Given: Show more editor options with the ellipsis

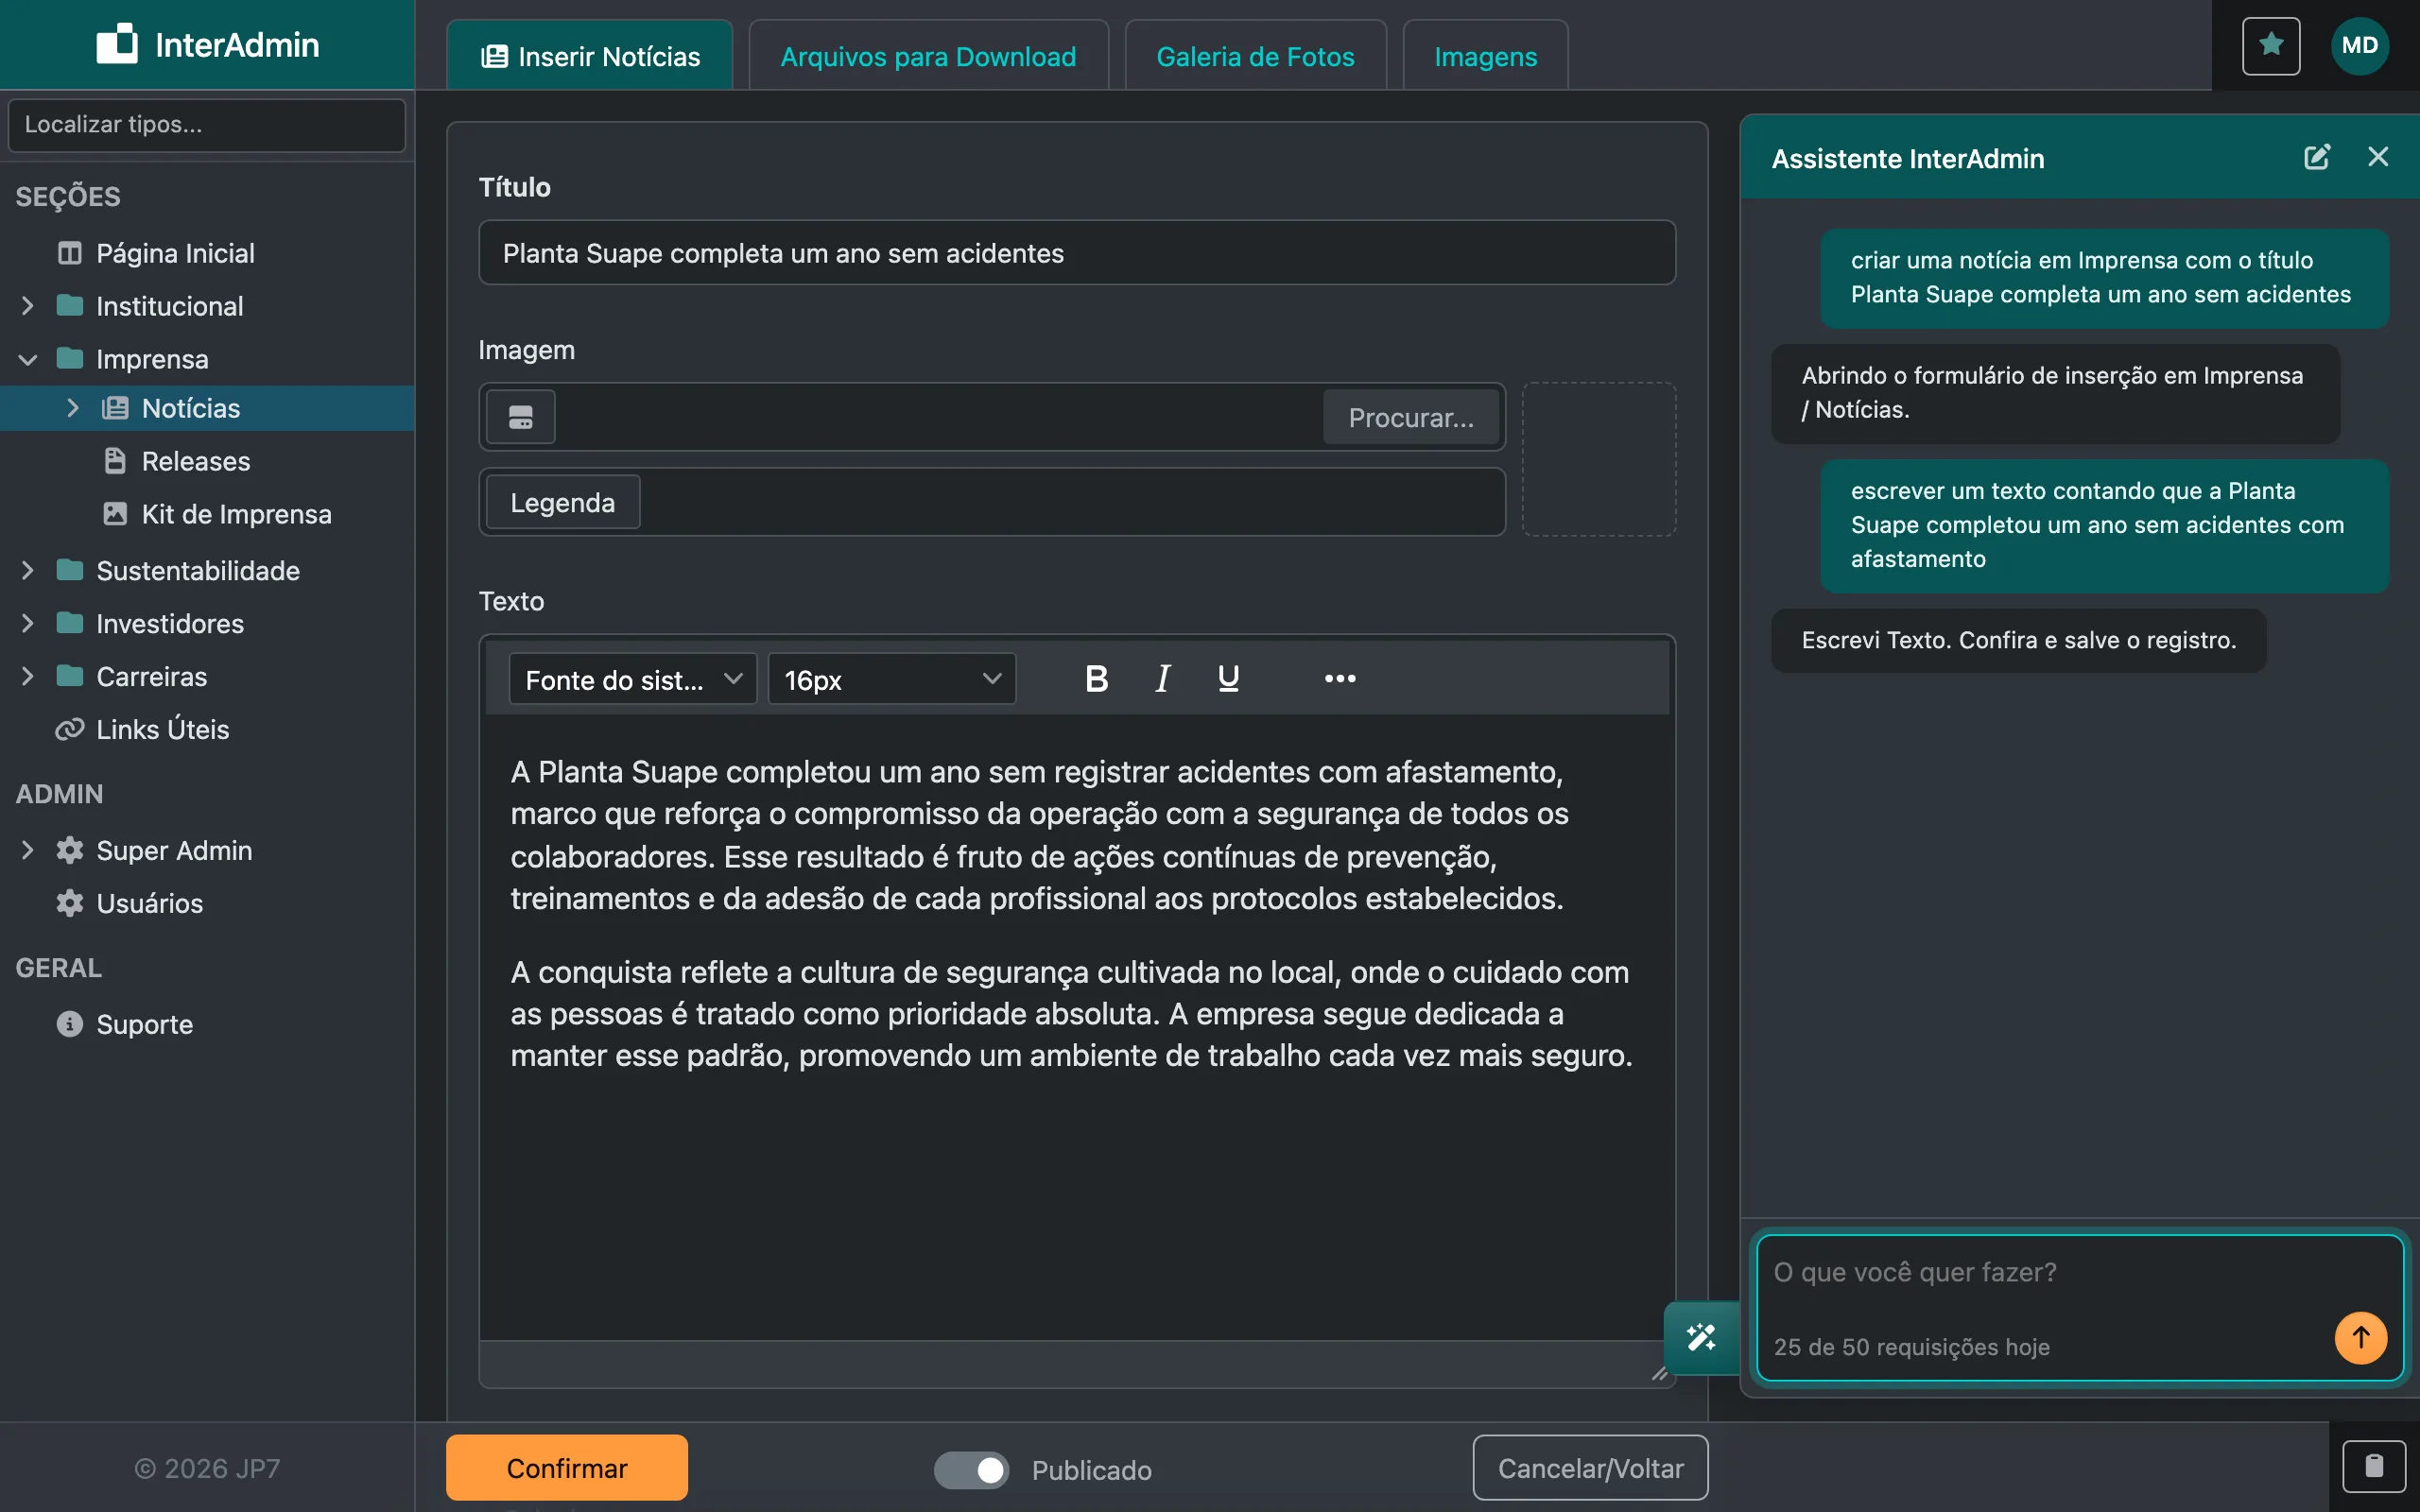Looking at the screenshot, I should pyautogui.click(x=1340, y=679).
